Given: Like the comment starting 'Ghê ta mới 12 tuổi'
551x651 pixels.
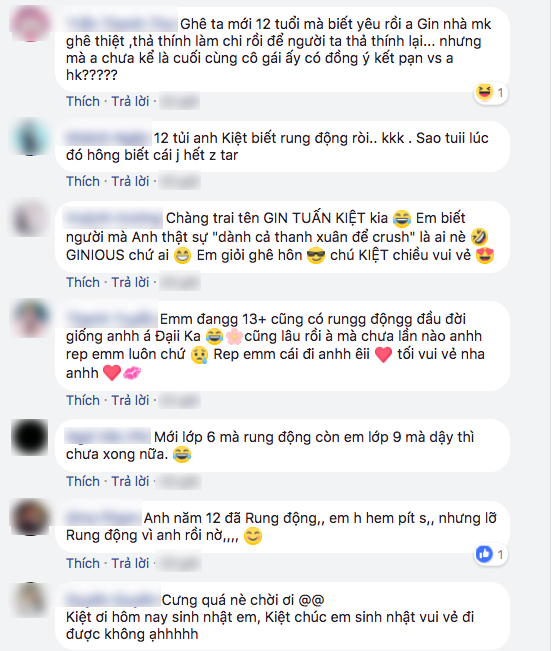Looking at the screenshot, I should pos(83,101).
